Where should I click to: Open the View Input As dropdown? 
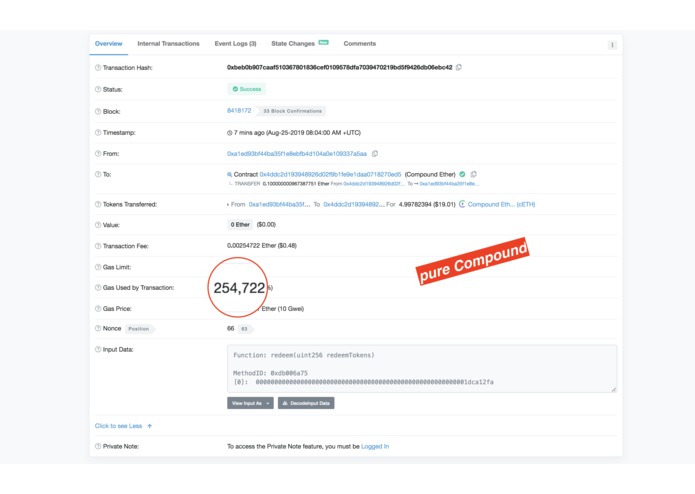click(250, 403)
